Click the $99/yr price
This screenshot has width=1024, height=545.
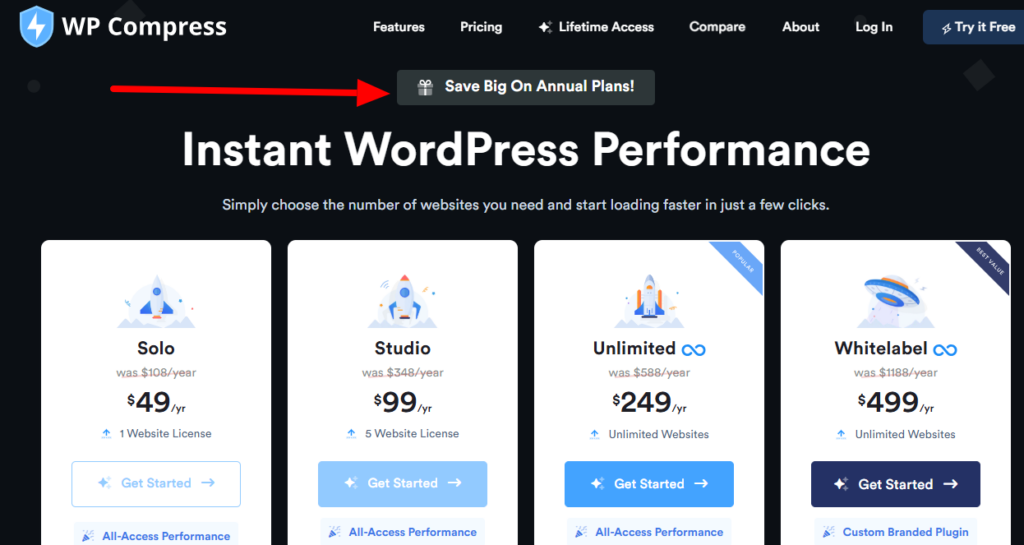[403, 402]
